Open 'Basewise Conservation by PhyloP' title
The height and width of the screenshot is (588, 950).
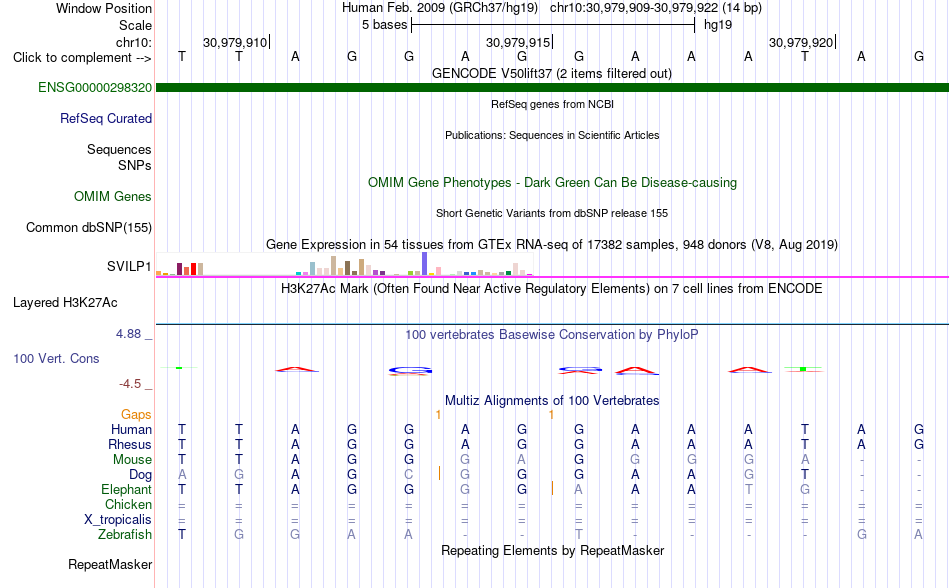coord(552,335)
